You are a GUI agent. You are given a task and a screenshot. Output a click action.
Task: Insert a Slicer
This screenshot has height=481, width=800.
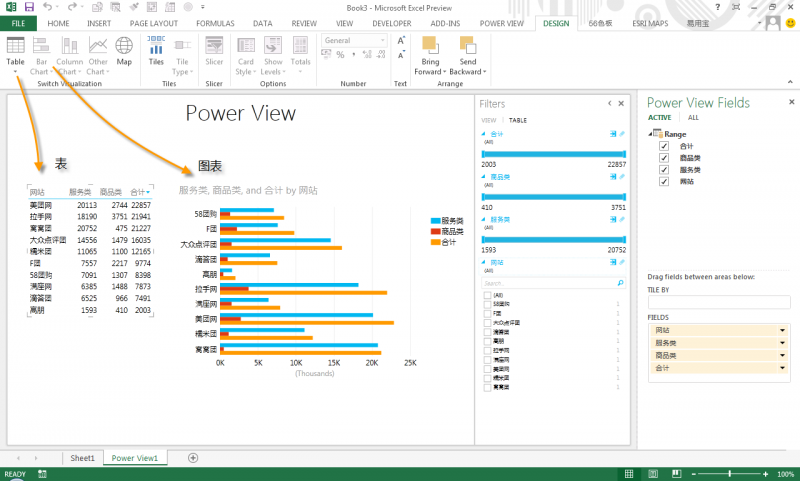(214, 51)
